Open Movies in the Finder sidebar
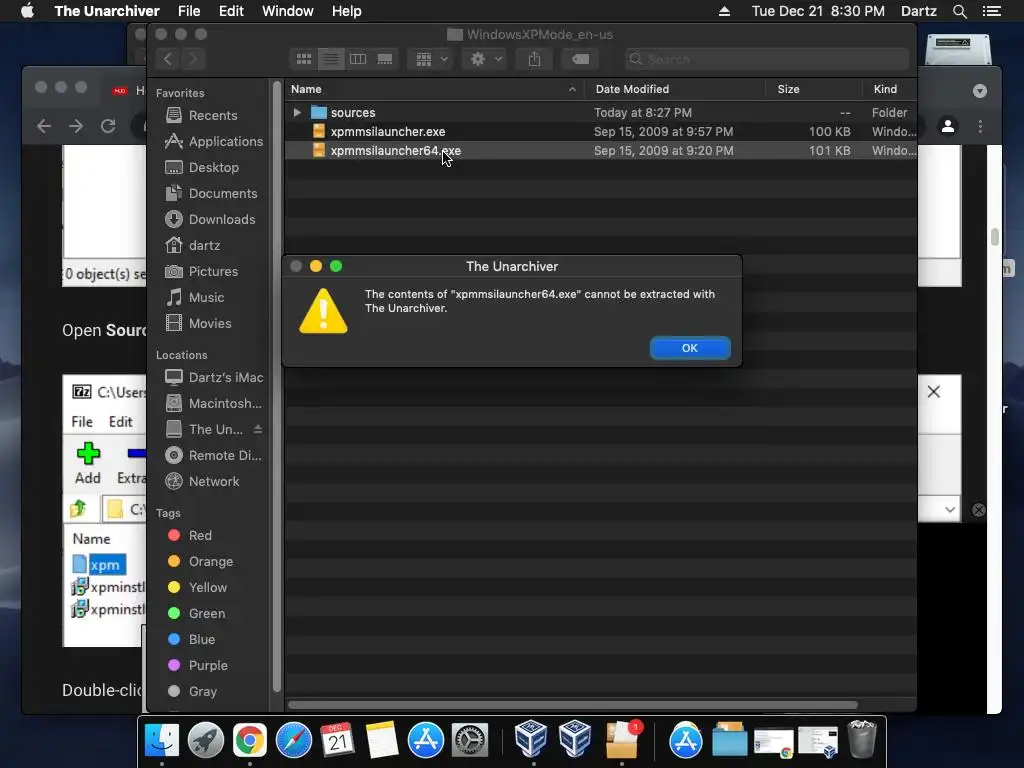Viewport: 1024px width, 768px height. 198,323
